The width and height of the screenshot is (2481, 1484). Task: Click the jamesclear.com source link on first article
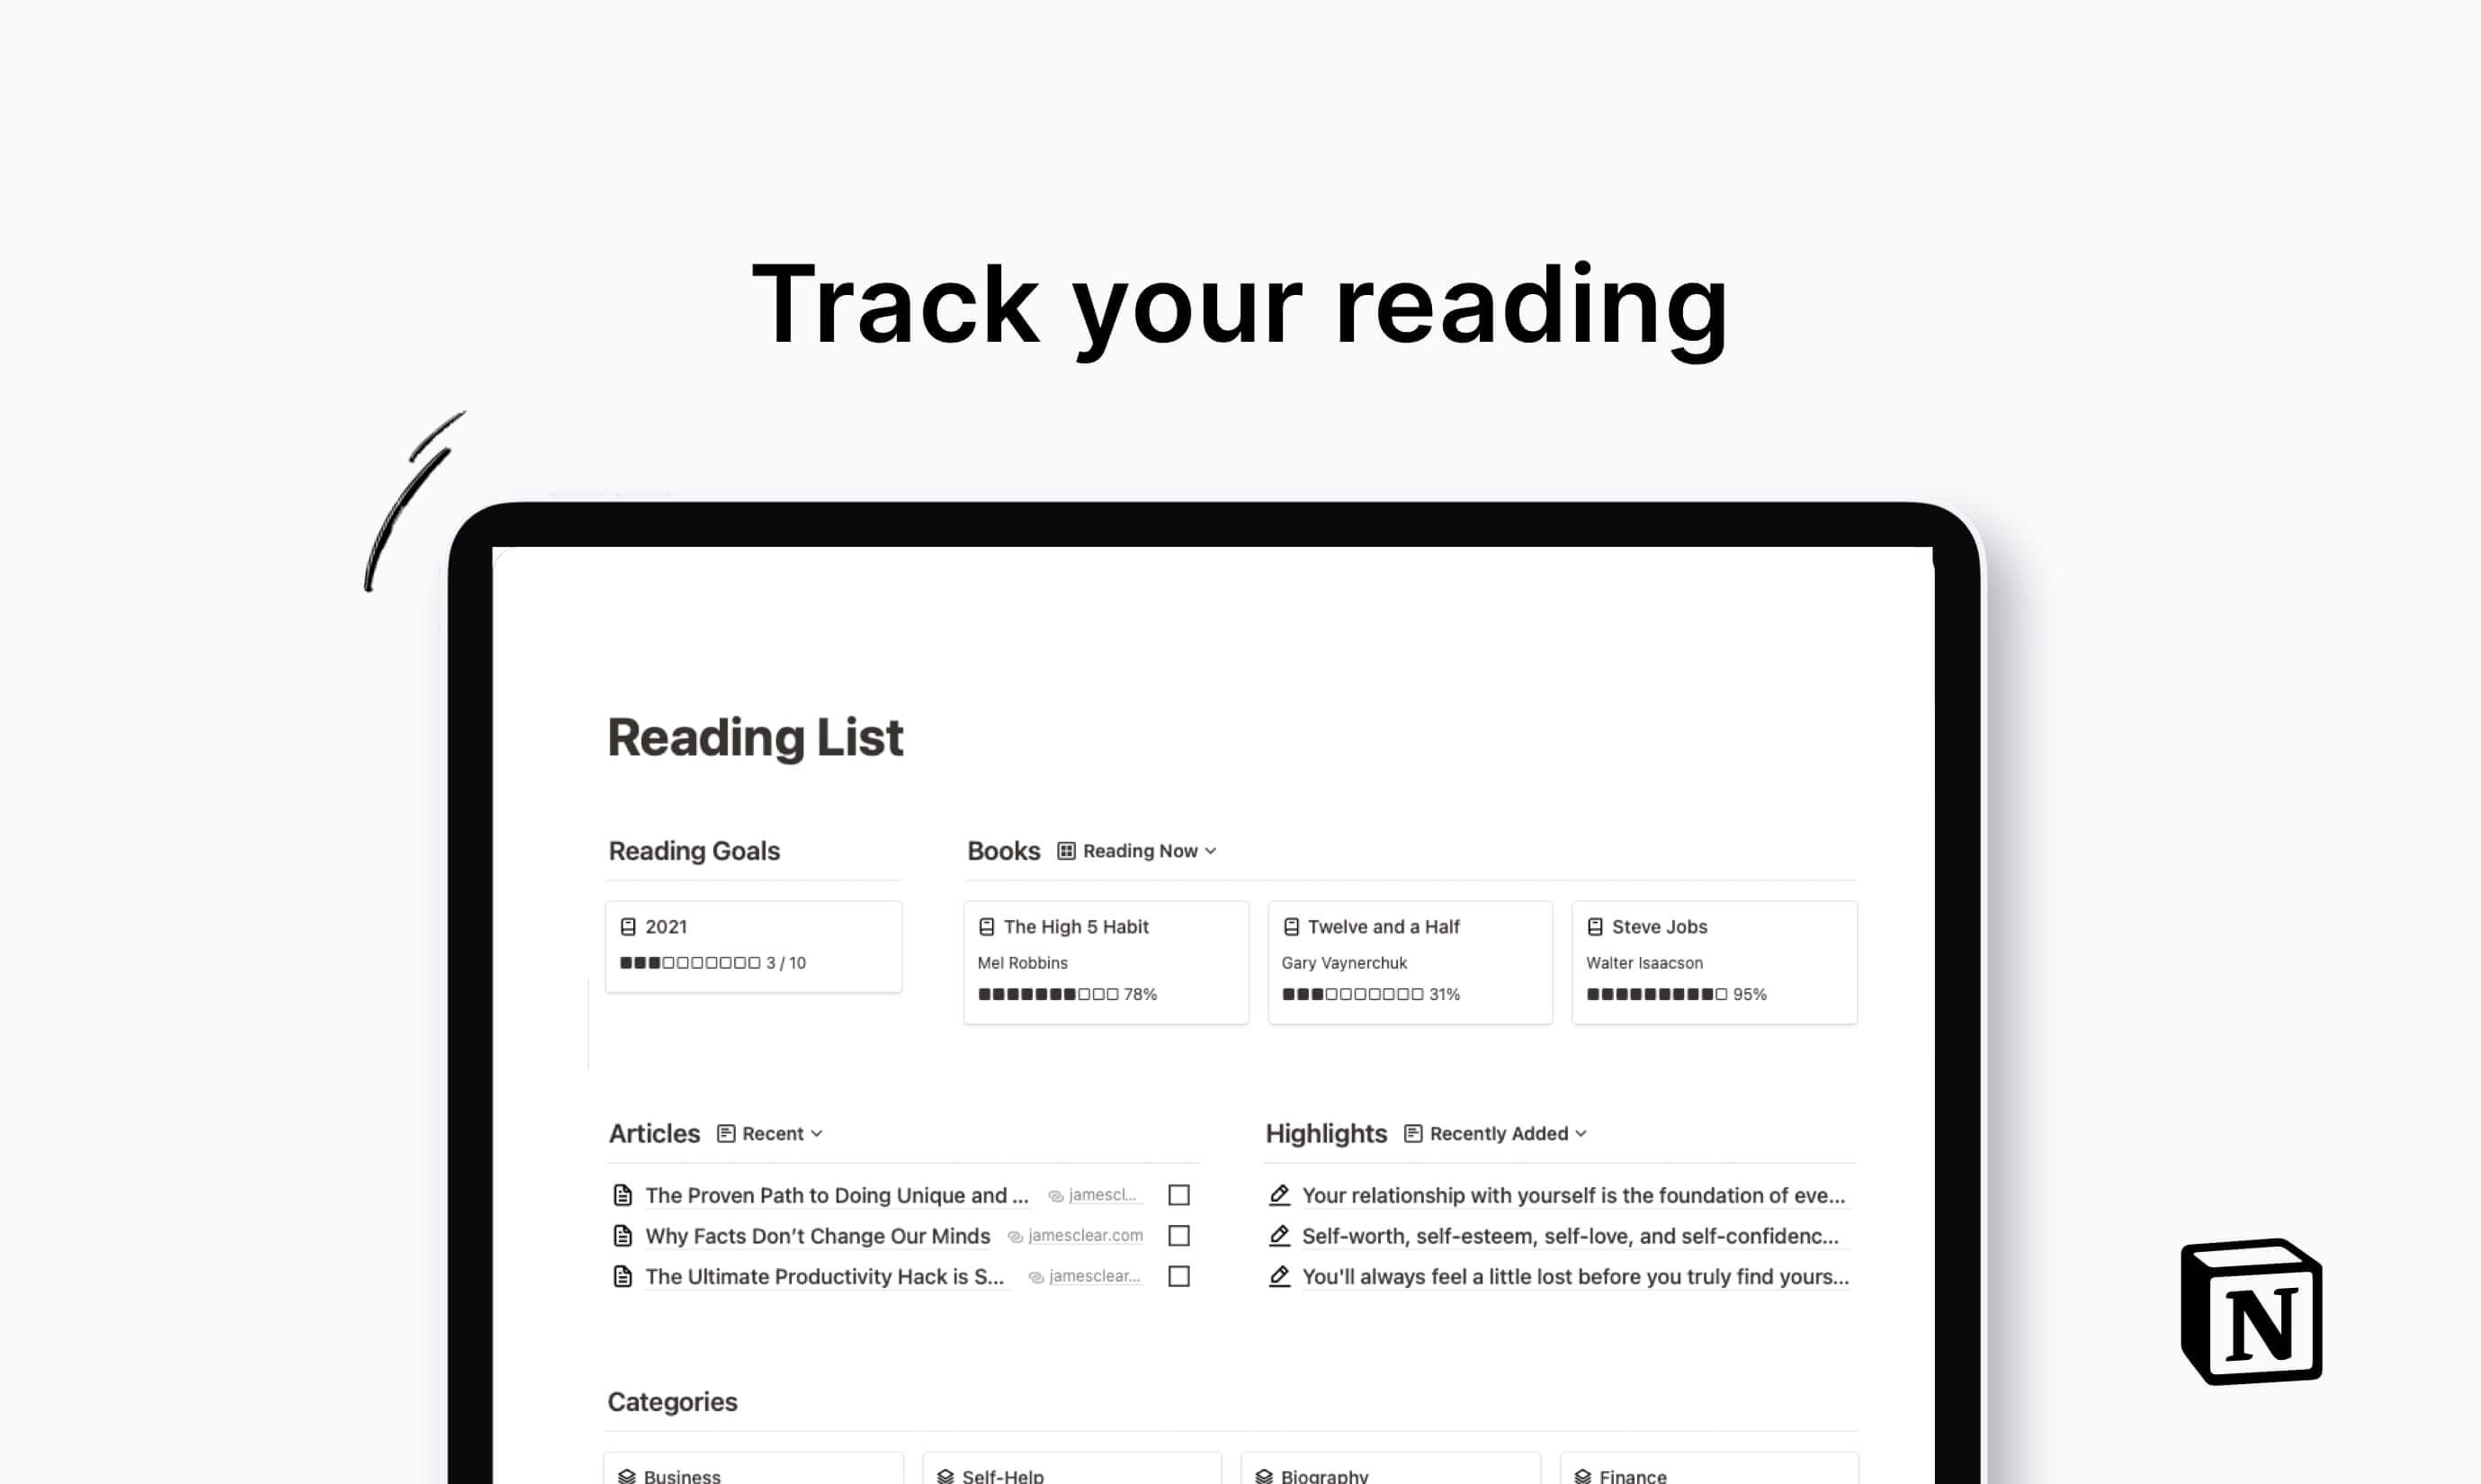1097,1194
